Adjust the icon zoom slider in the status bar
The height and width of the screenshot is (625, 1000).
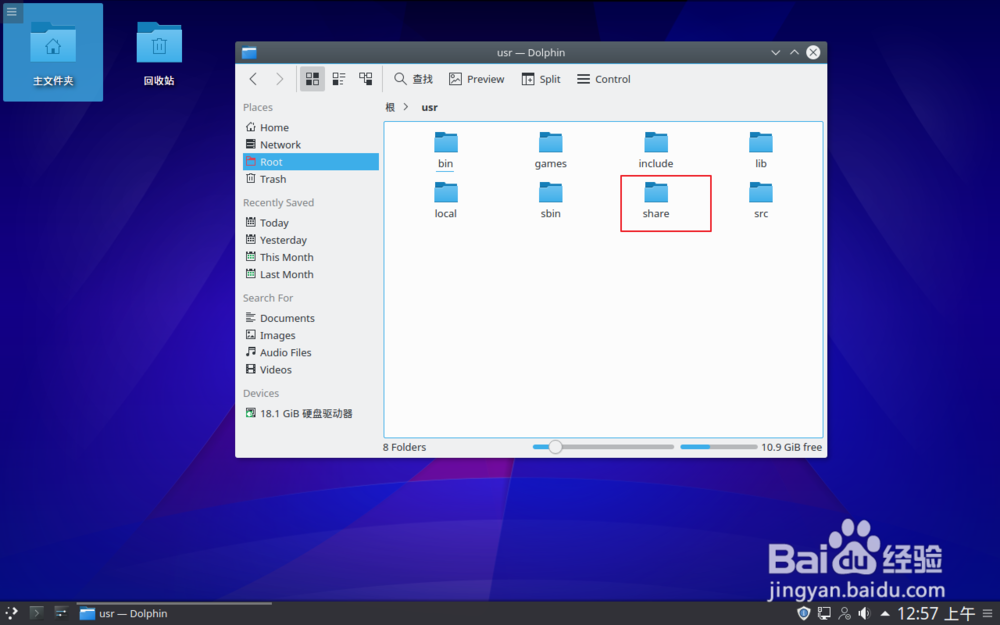coord(556,447)
